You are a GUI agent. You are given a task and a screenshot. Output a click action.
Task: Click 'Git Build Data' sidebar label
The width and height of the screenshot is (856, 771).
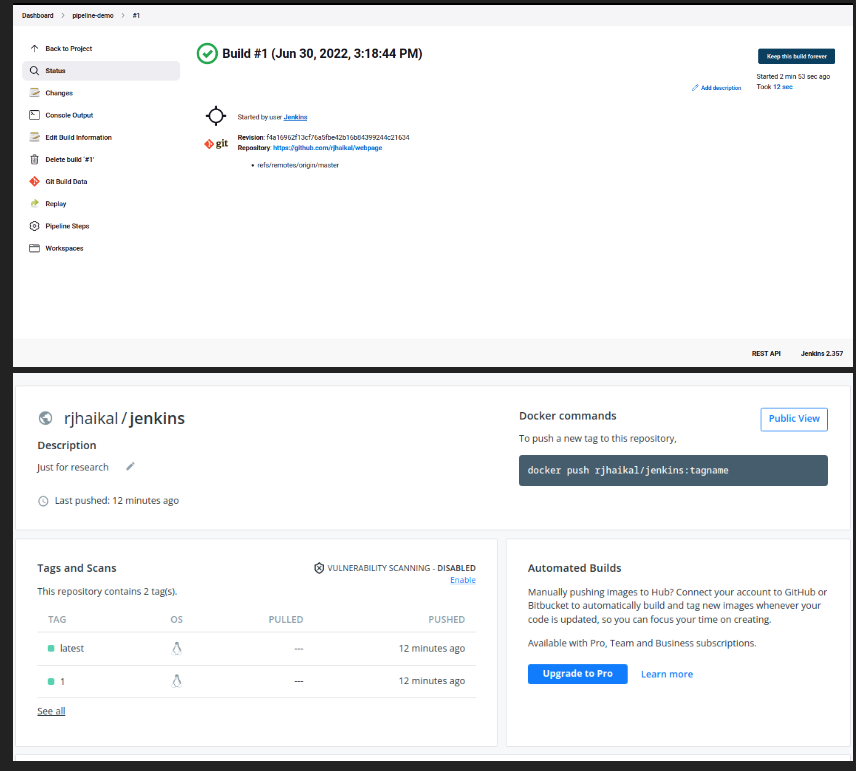click(x=66, y=182)
